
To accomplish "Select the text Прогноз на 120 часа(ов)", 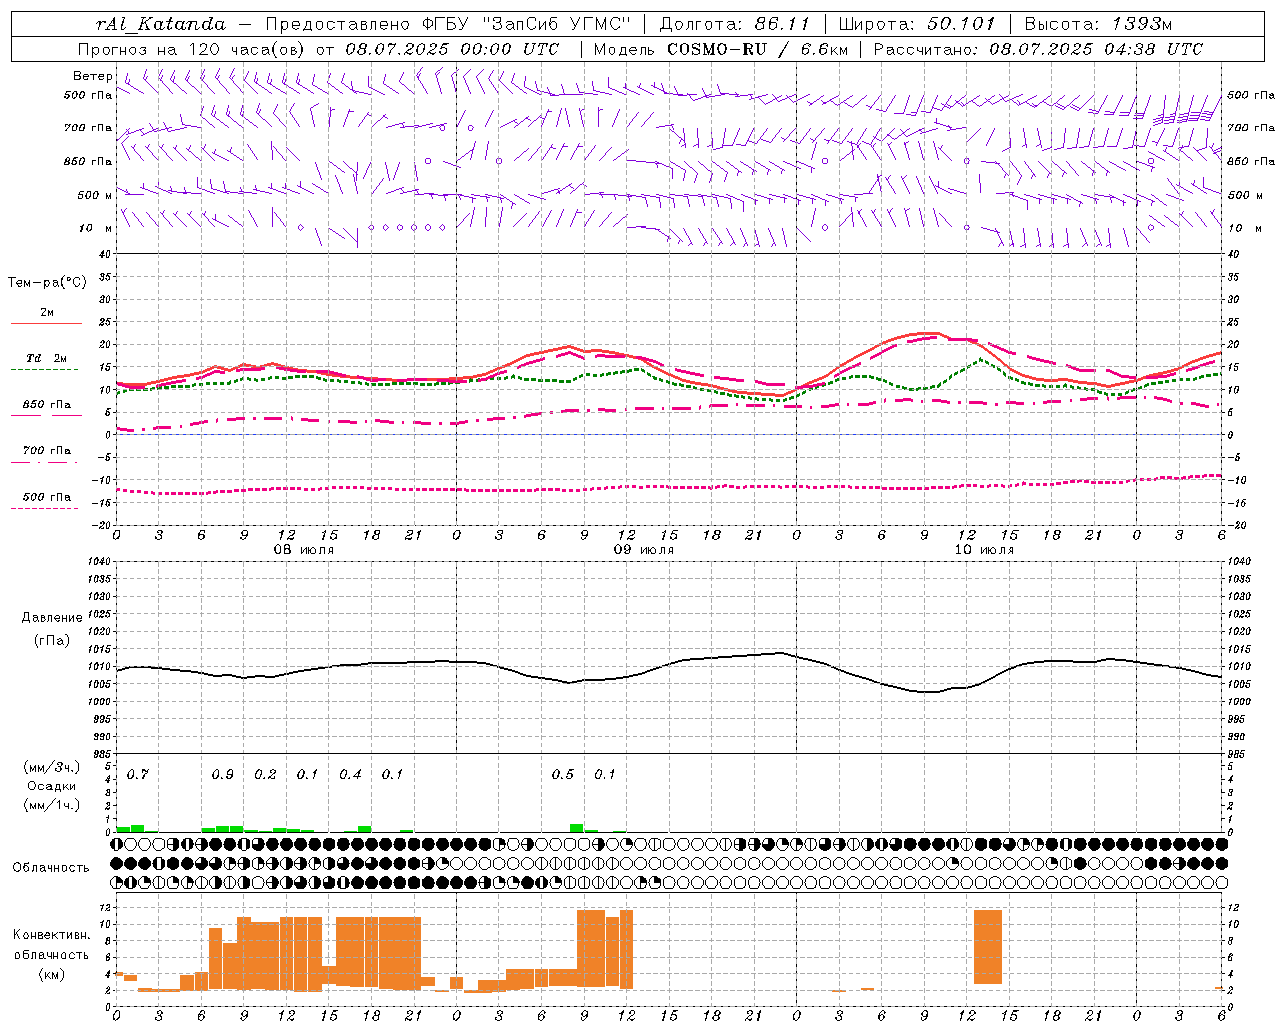I will coord(193,49).
